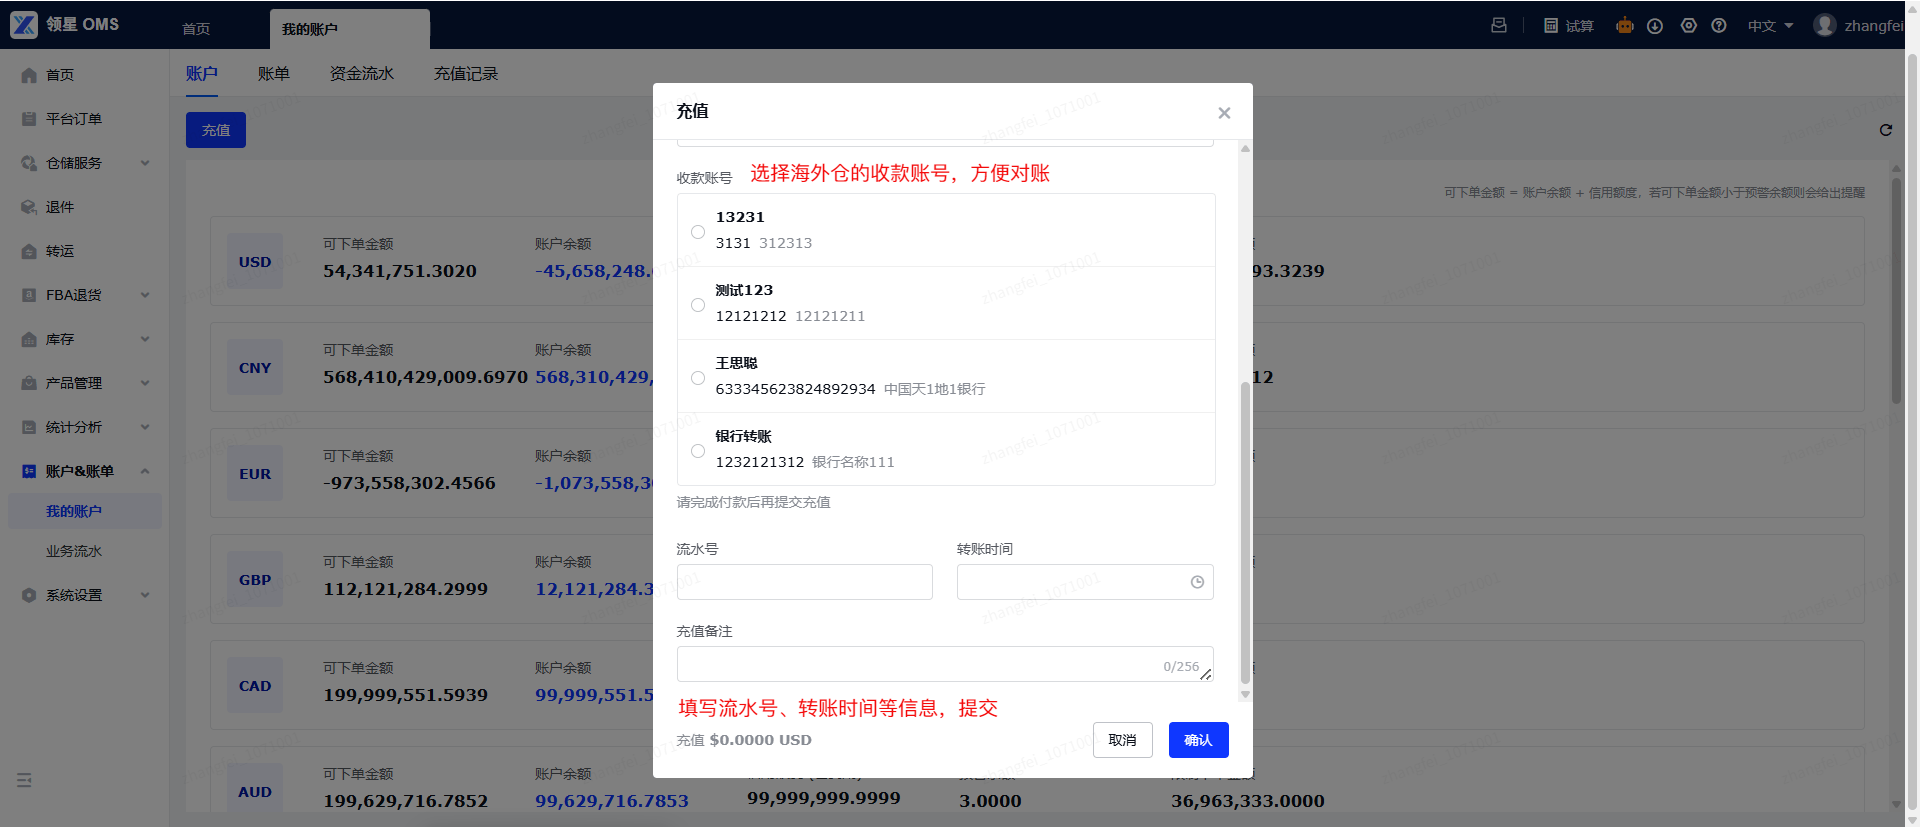This screenshot has height=827, width=1920.
Task: Click the zhangfei user avatar
Action: click(1825, 25)
